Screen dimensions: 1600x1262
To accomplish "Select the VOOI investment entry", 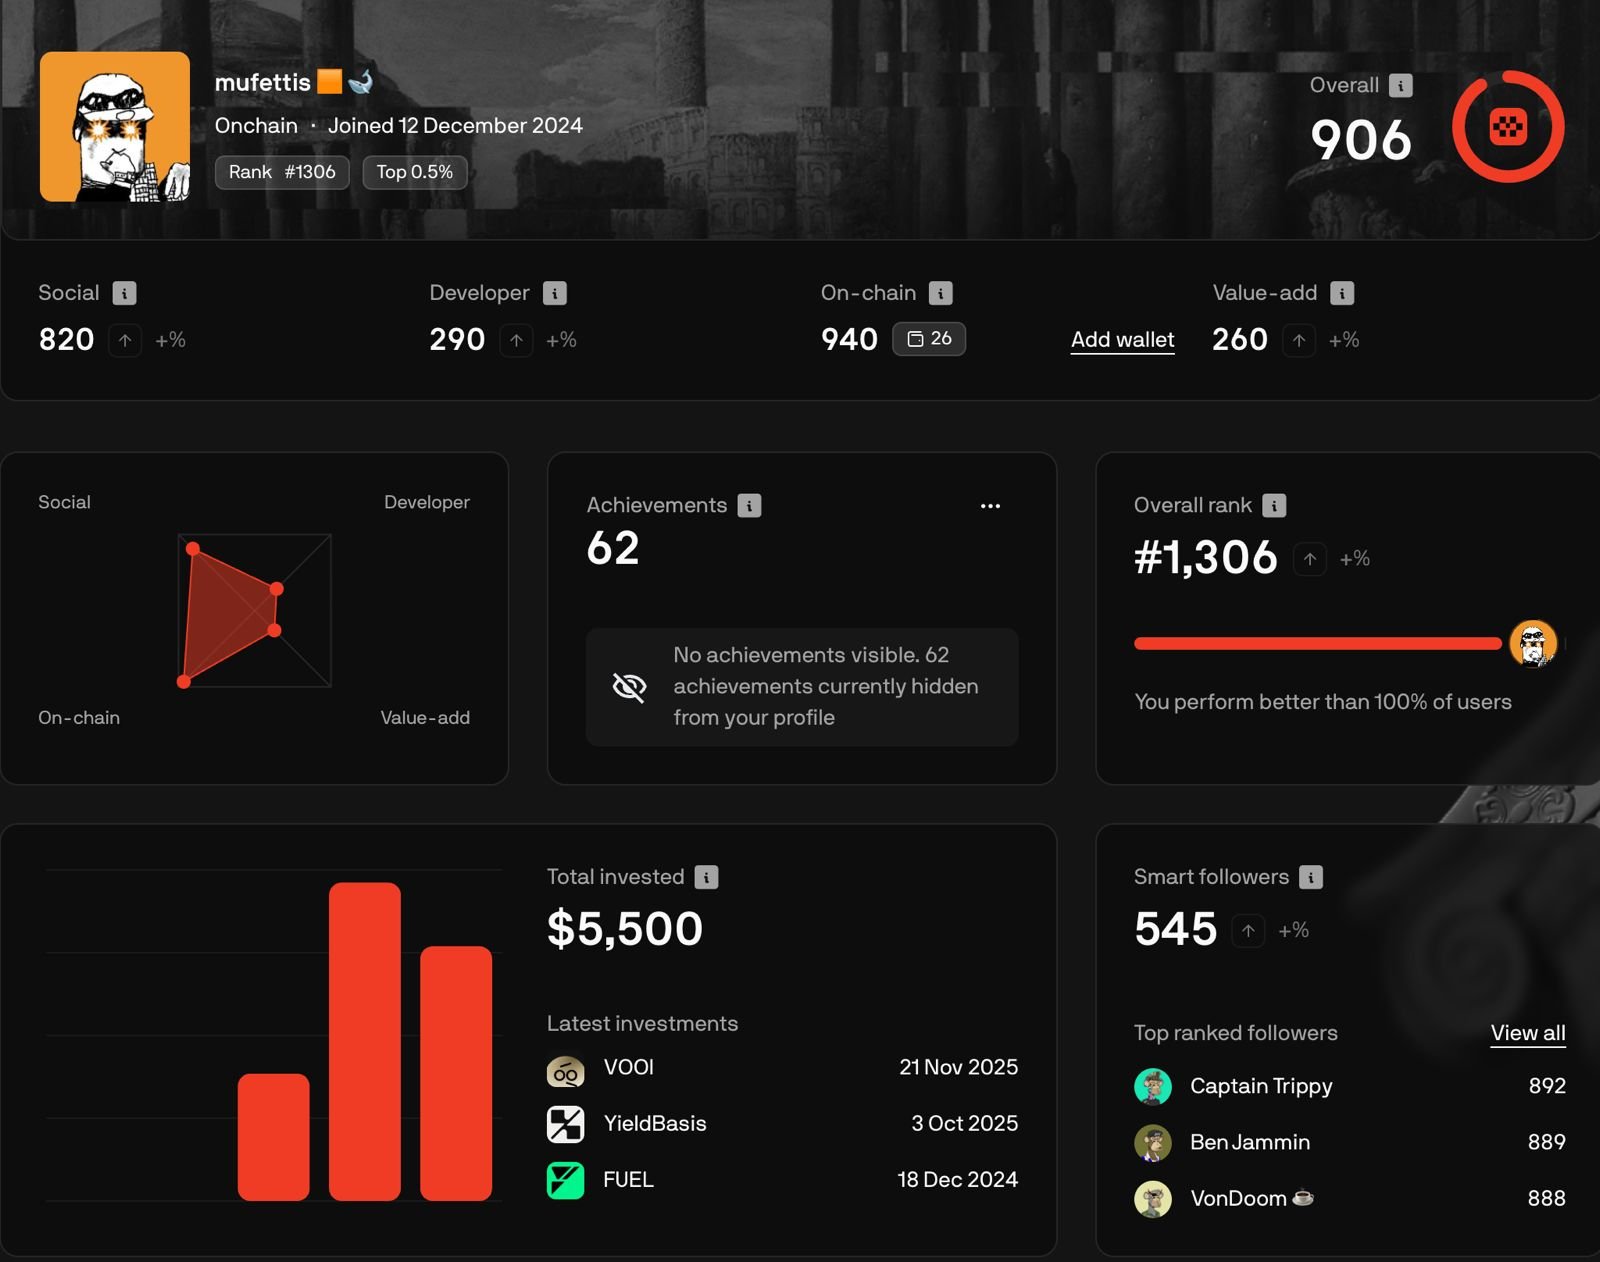I will click(628, 1068).
